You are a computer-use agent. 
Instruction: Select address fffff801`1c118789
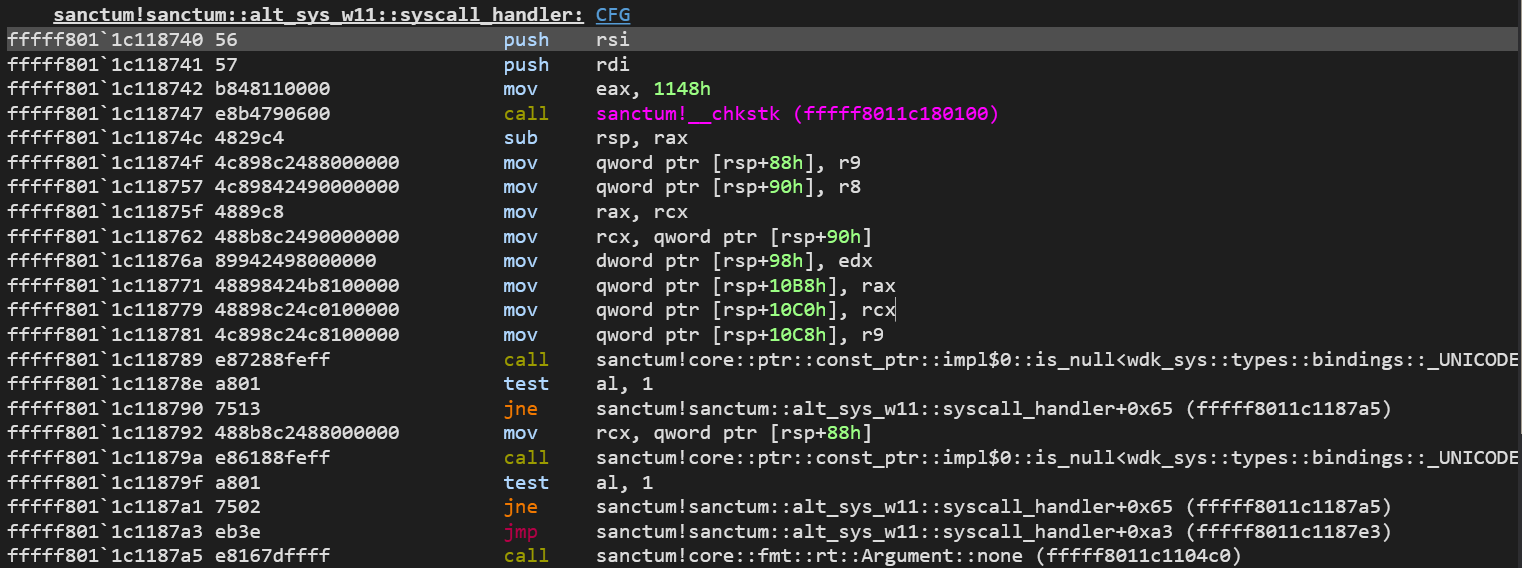106,359
